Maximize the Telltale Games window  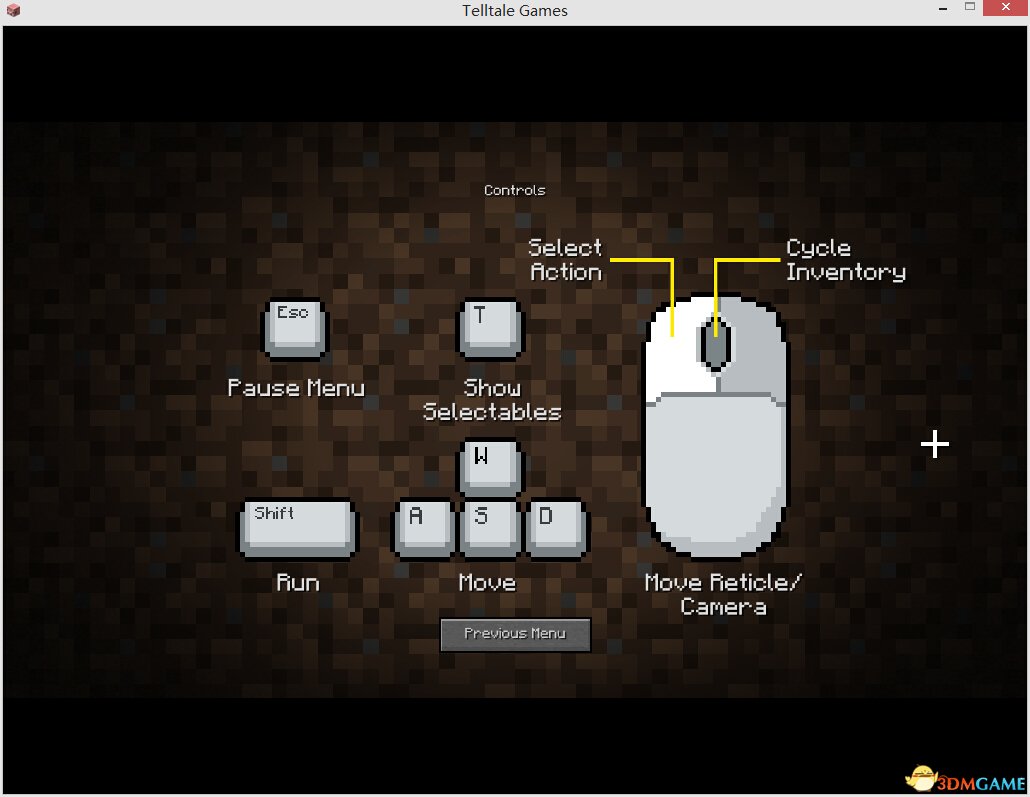[x=970, y=7]
